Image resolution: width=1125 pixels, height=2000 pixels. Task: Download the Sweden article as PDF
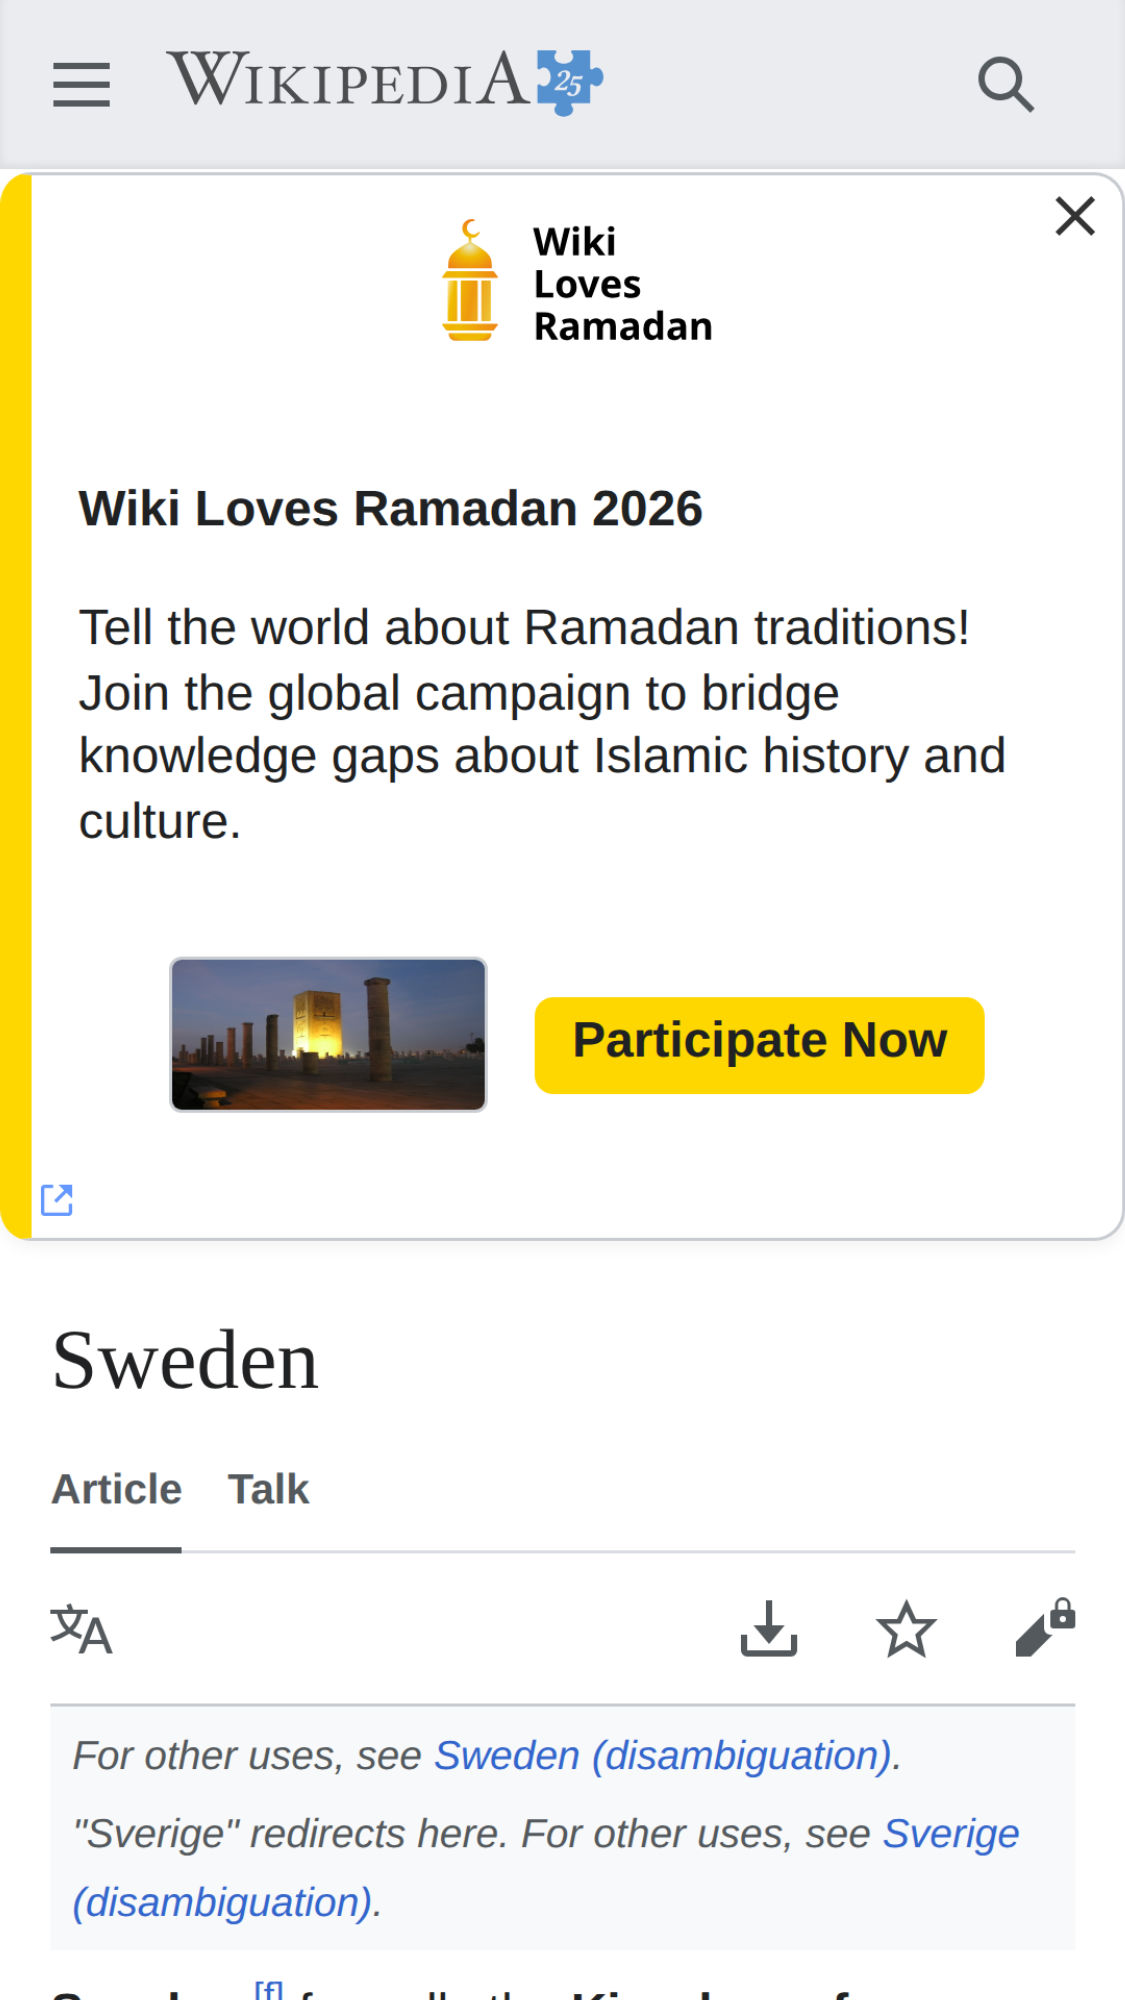tap(768, 1629)
